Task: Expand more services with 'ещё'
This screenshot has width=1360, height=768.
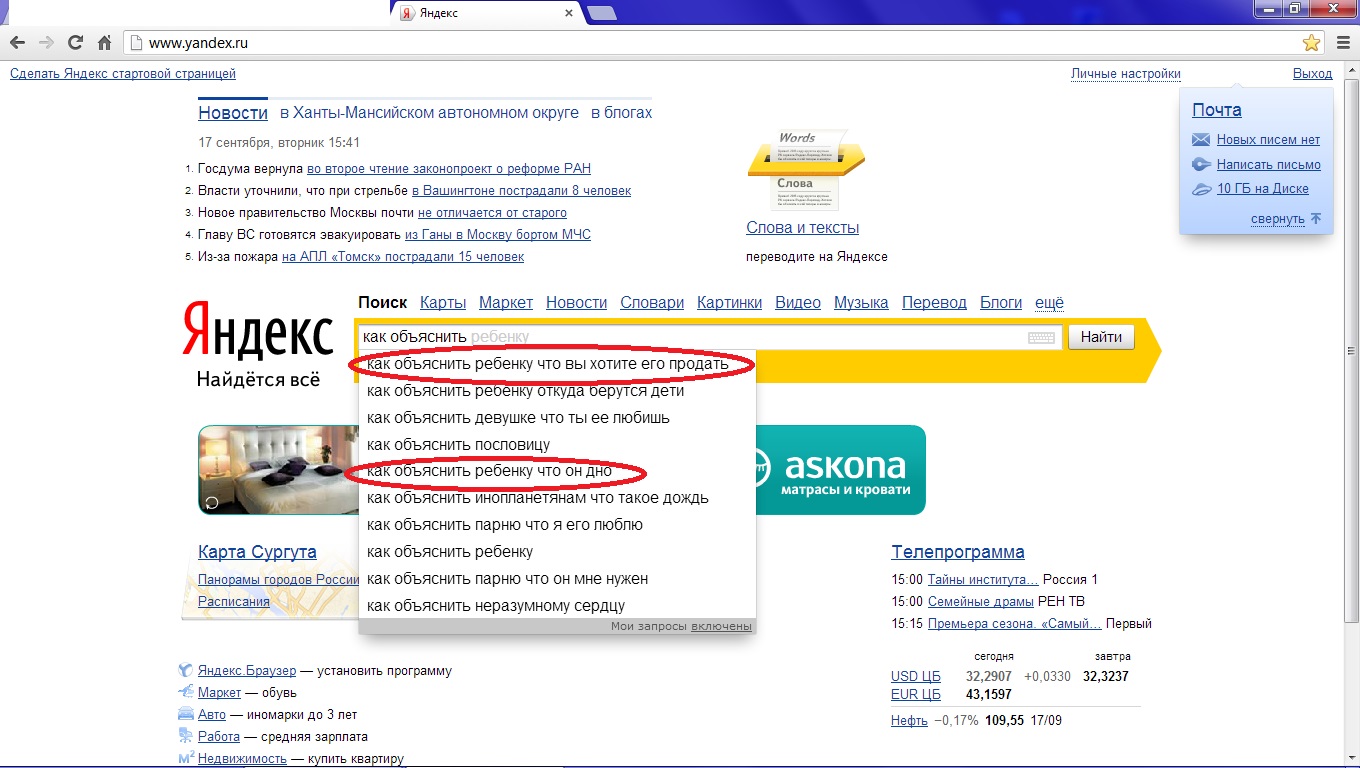Action: pos(1049,303)
